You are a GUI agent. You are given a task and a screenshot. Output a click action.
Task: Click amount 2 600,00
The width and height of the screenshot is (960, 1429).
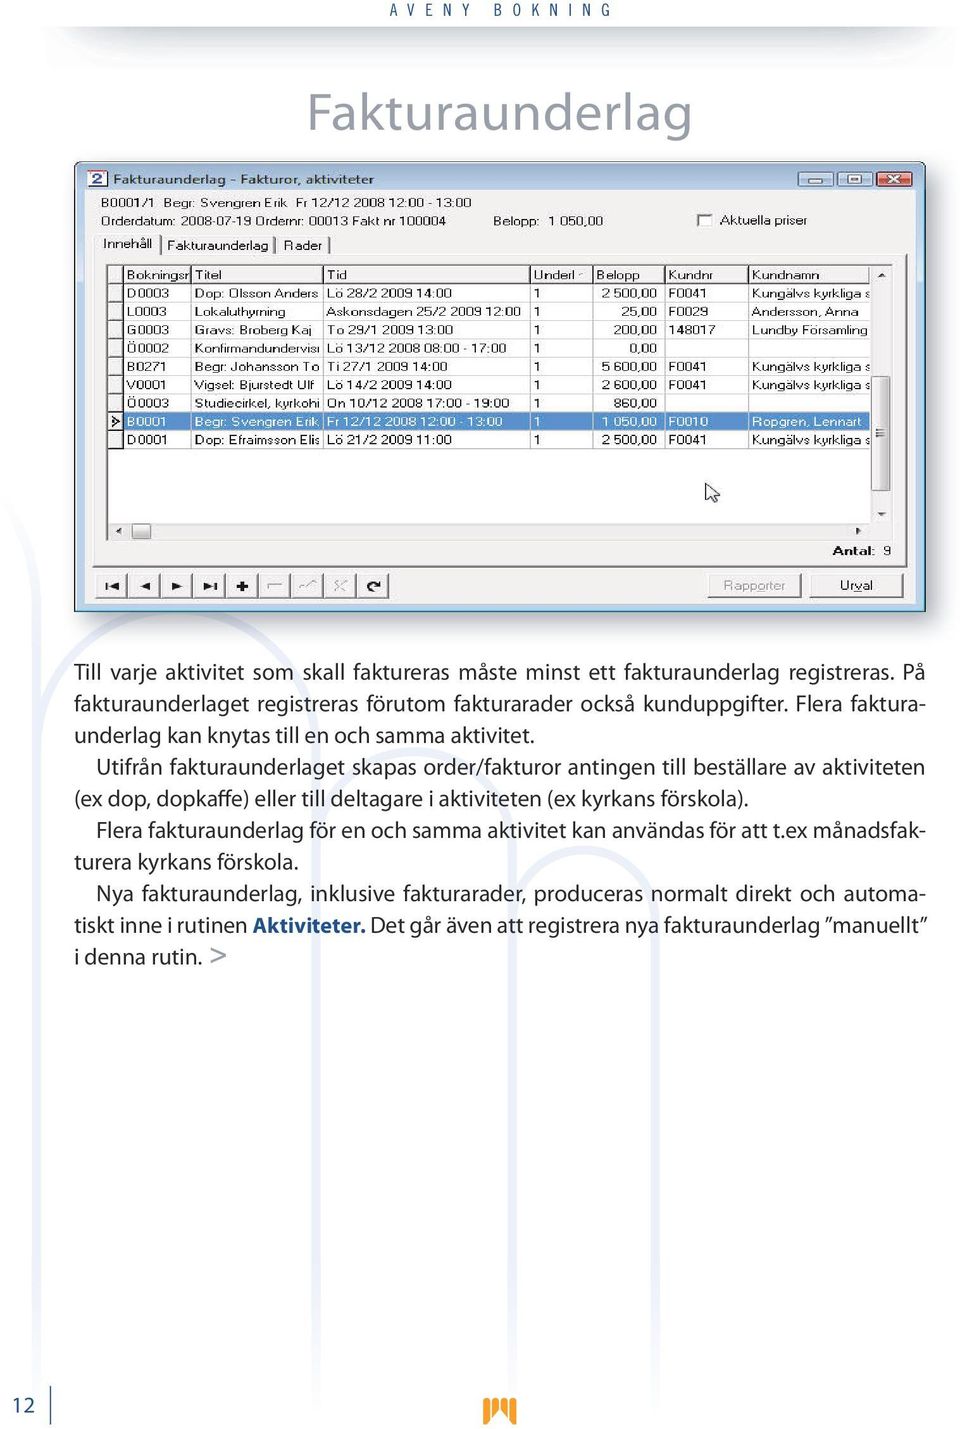coord(628,385)
